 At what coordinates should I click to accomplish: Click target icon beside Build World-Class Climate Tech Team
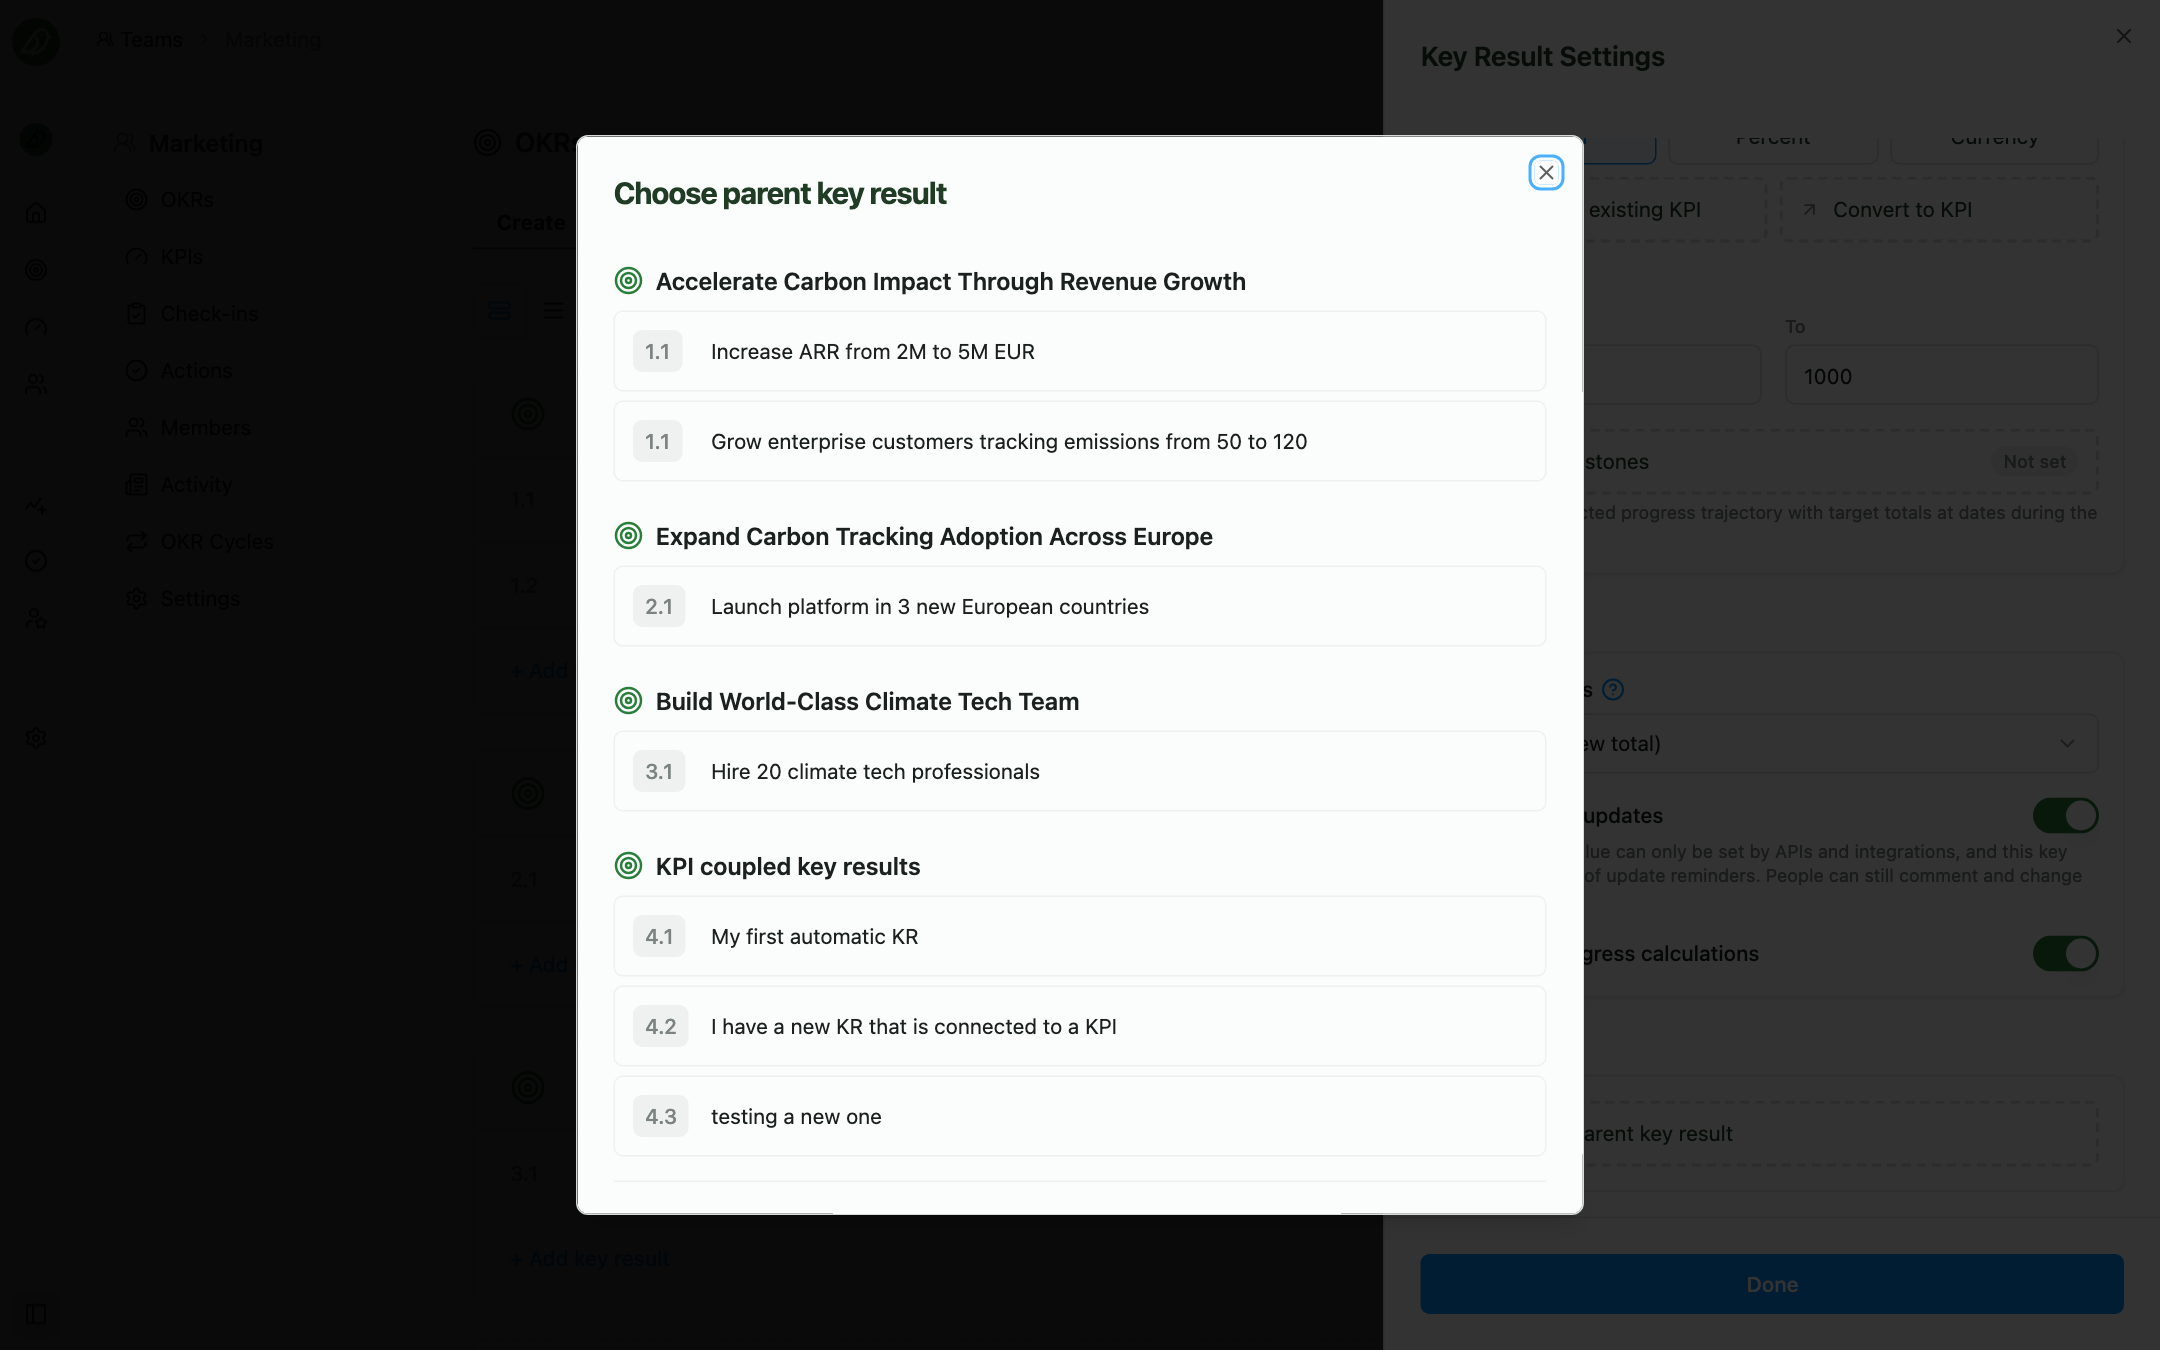pyautogui.click(x=628, y=701)
